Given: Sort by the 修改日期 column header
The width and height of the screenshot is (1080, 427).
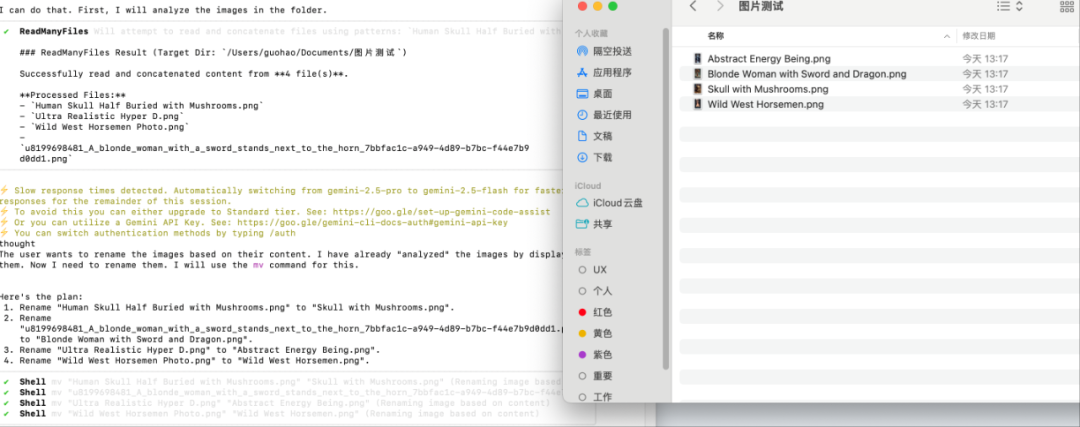Looking at the screenshot, I should [x=978, y=36].
